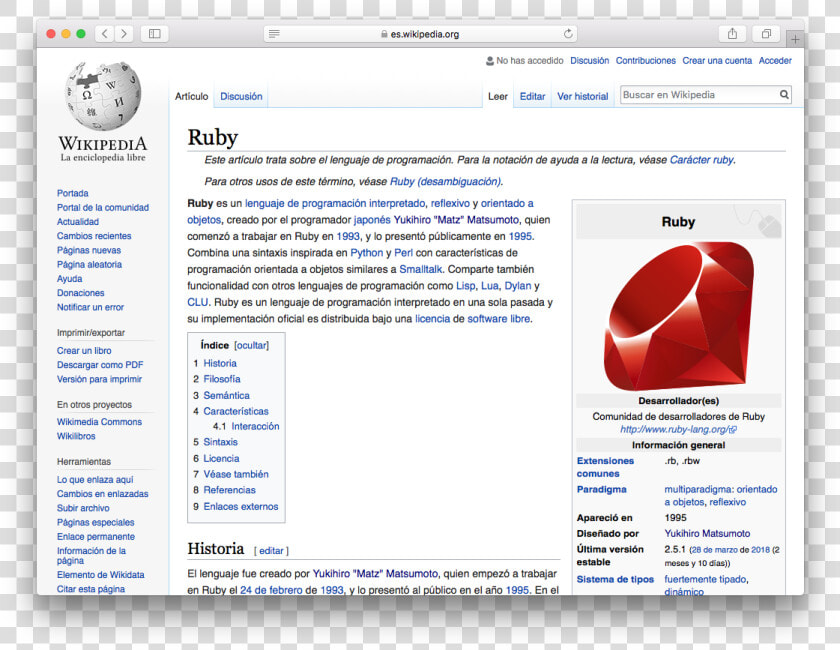Open the Share menu icon
Viewport: 840px width, 650px height.
point(732,34)
